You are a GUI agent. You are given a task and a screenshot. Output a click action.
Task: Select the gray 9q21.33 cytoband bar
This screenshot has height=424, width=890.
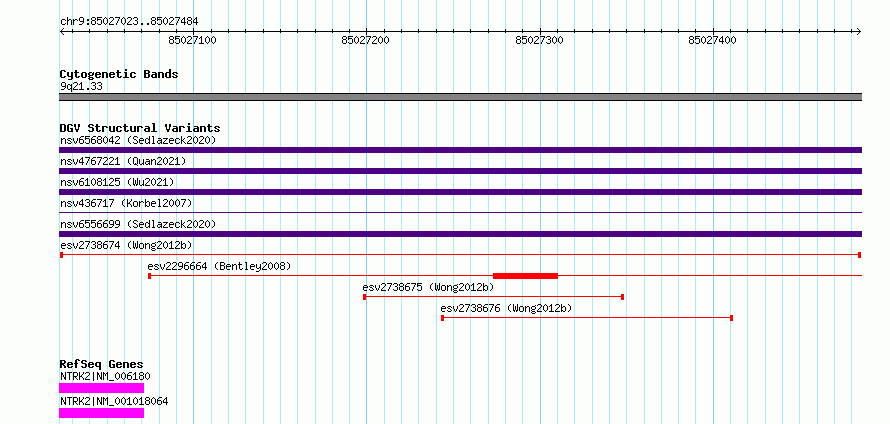[x=460, y=97]
